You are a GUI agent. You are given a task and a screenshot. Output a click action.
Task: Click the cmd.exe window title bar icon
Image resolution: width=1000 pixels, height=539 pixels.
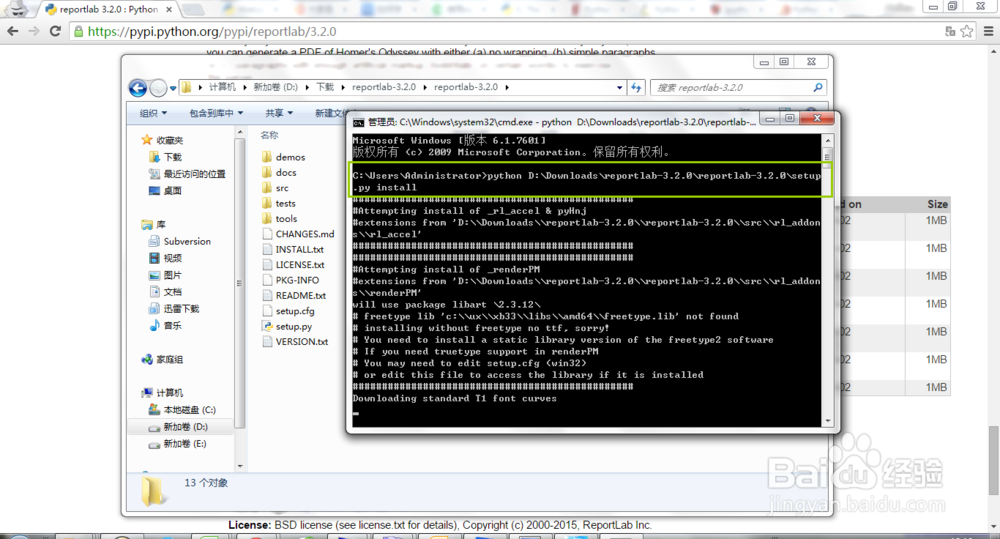pyautogui.click(x=358, y=122)
